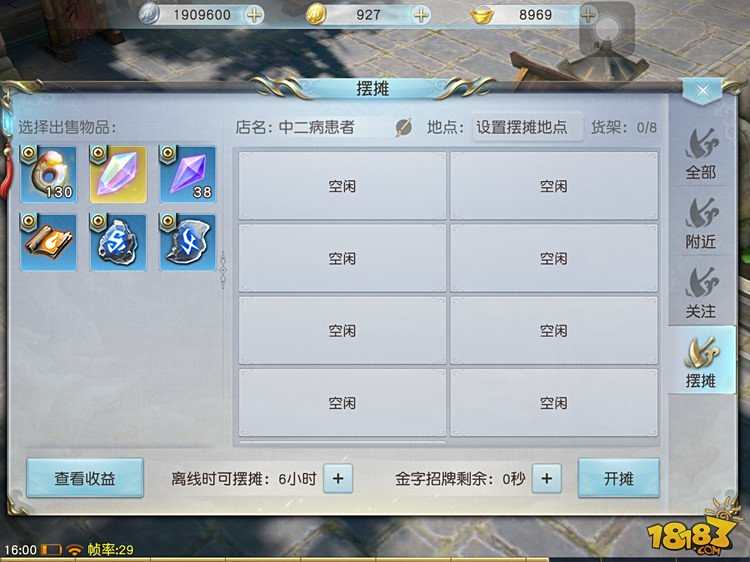Switch to the 全部 tab
The image size is (750, 562).
point(701,154)
